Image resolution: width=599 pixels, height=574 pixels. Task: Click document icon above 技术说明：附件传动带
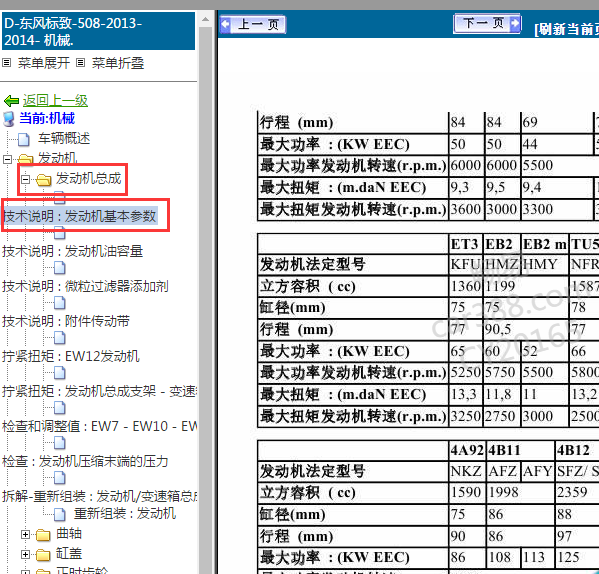point(60,303)
